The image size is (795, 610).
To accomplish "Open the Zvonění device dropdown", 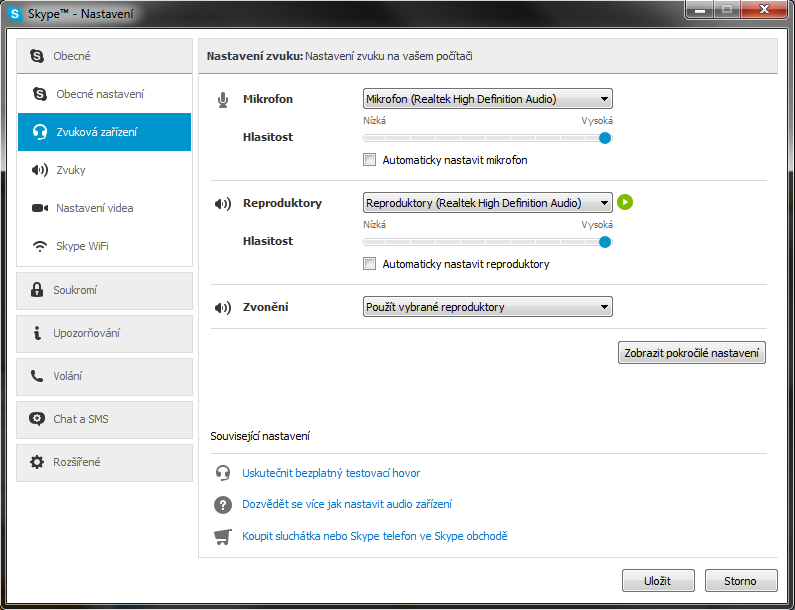I will point(488,307).
